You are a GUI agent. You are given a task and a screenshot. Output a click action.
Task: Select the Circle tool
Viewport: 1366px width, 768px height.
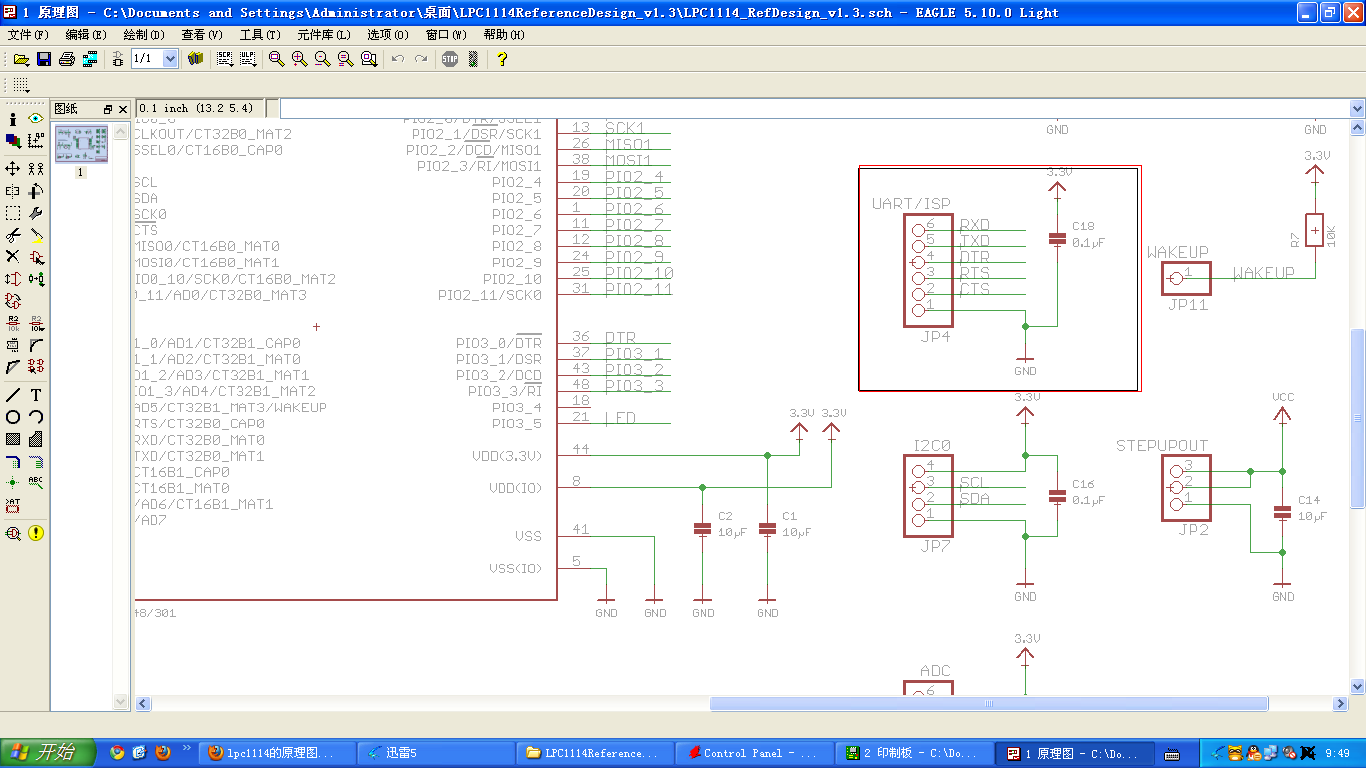(x=13, y=417)
